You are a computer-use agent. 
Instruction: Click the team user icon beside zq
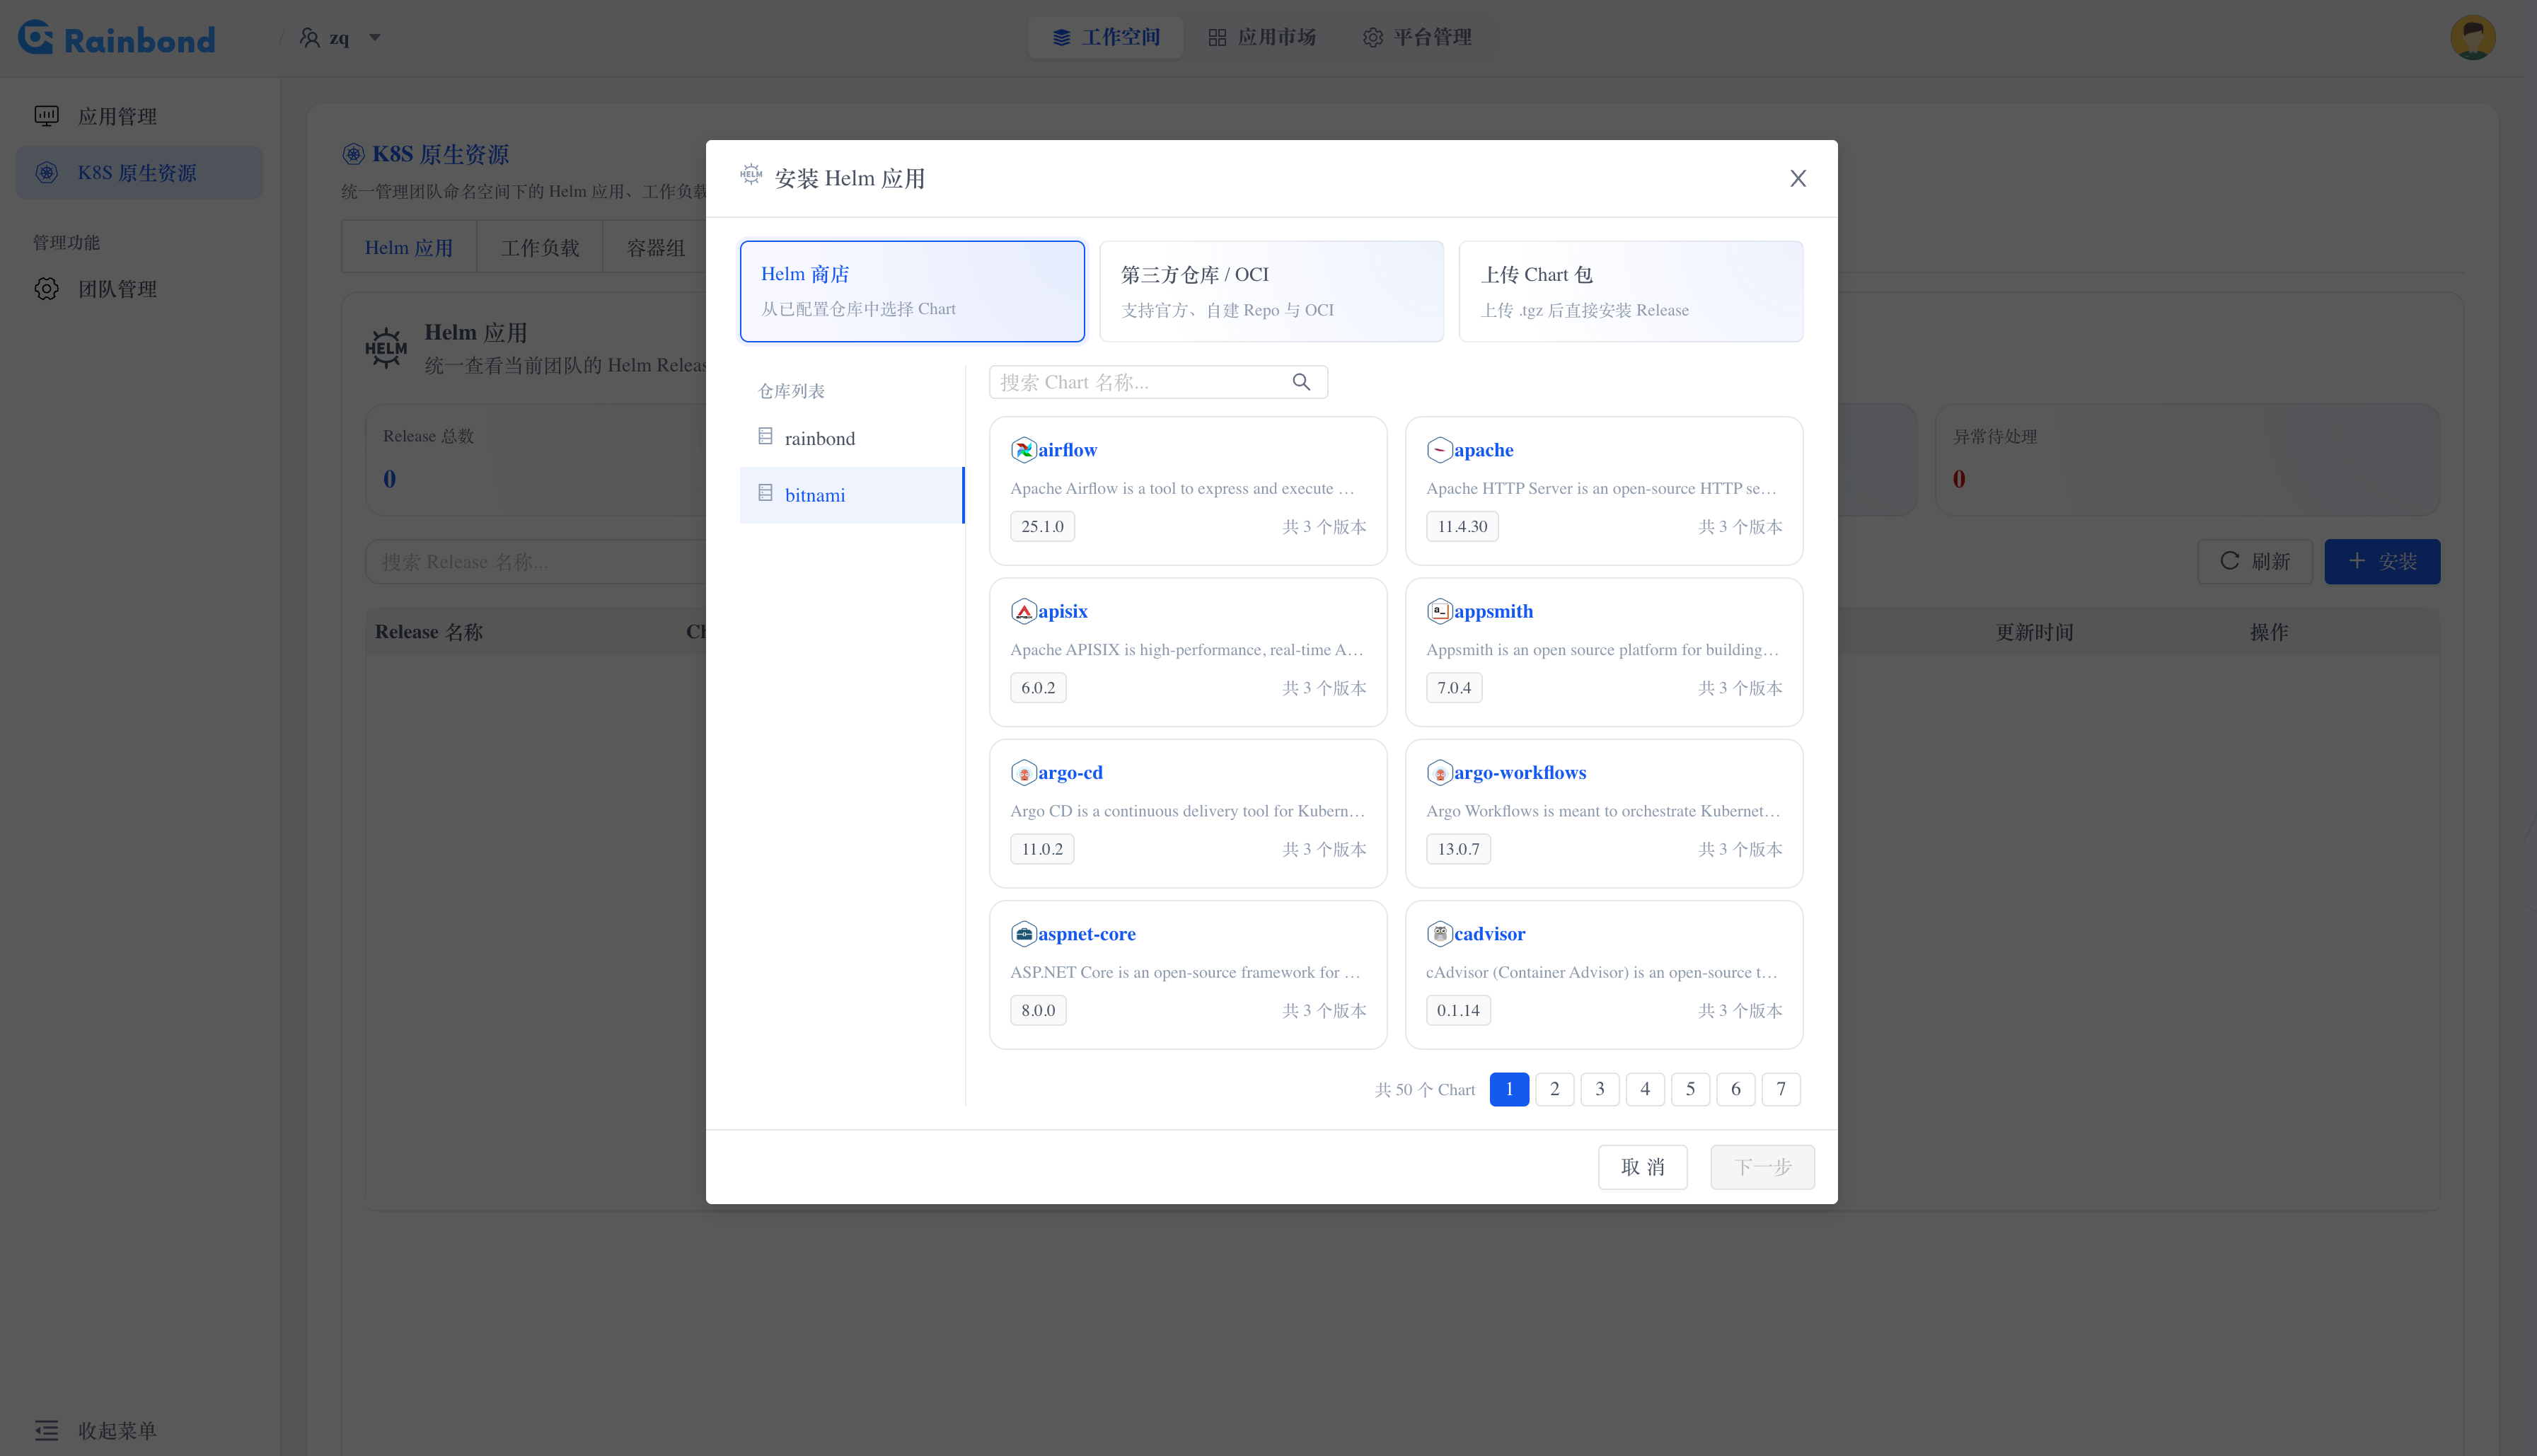(x=310, y=38)
